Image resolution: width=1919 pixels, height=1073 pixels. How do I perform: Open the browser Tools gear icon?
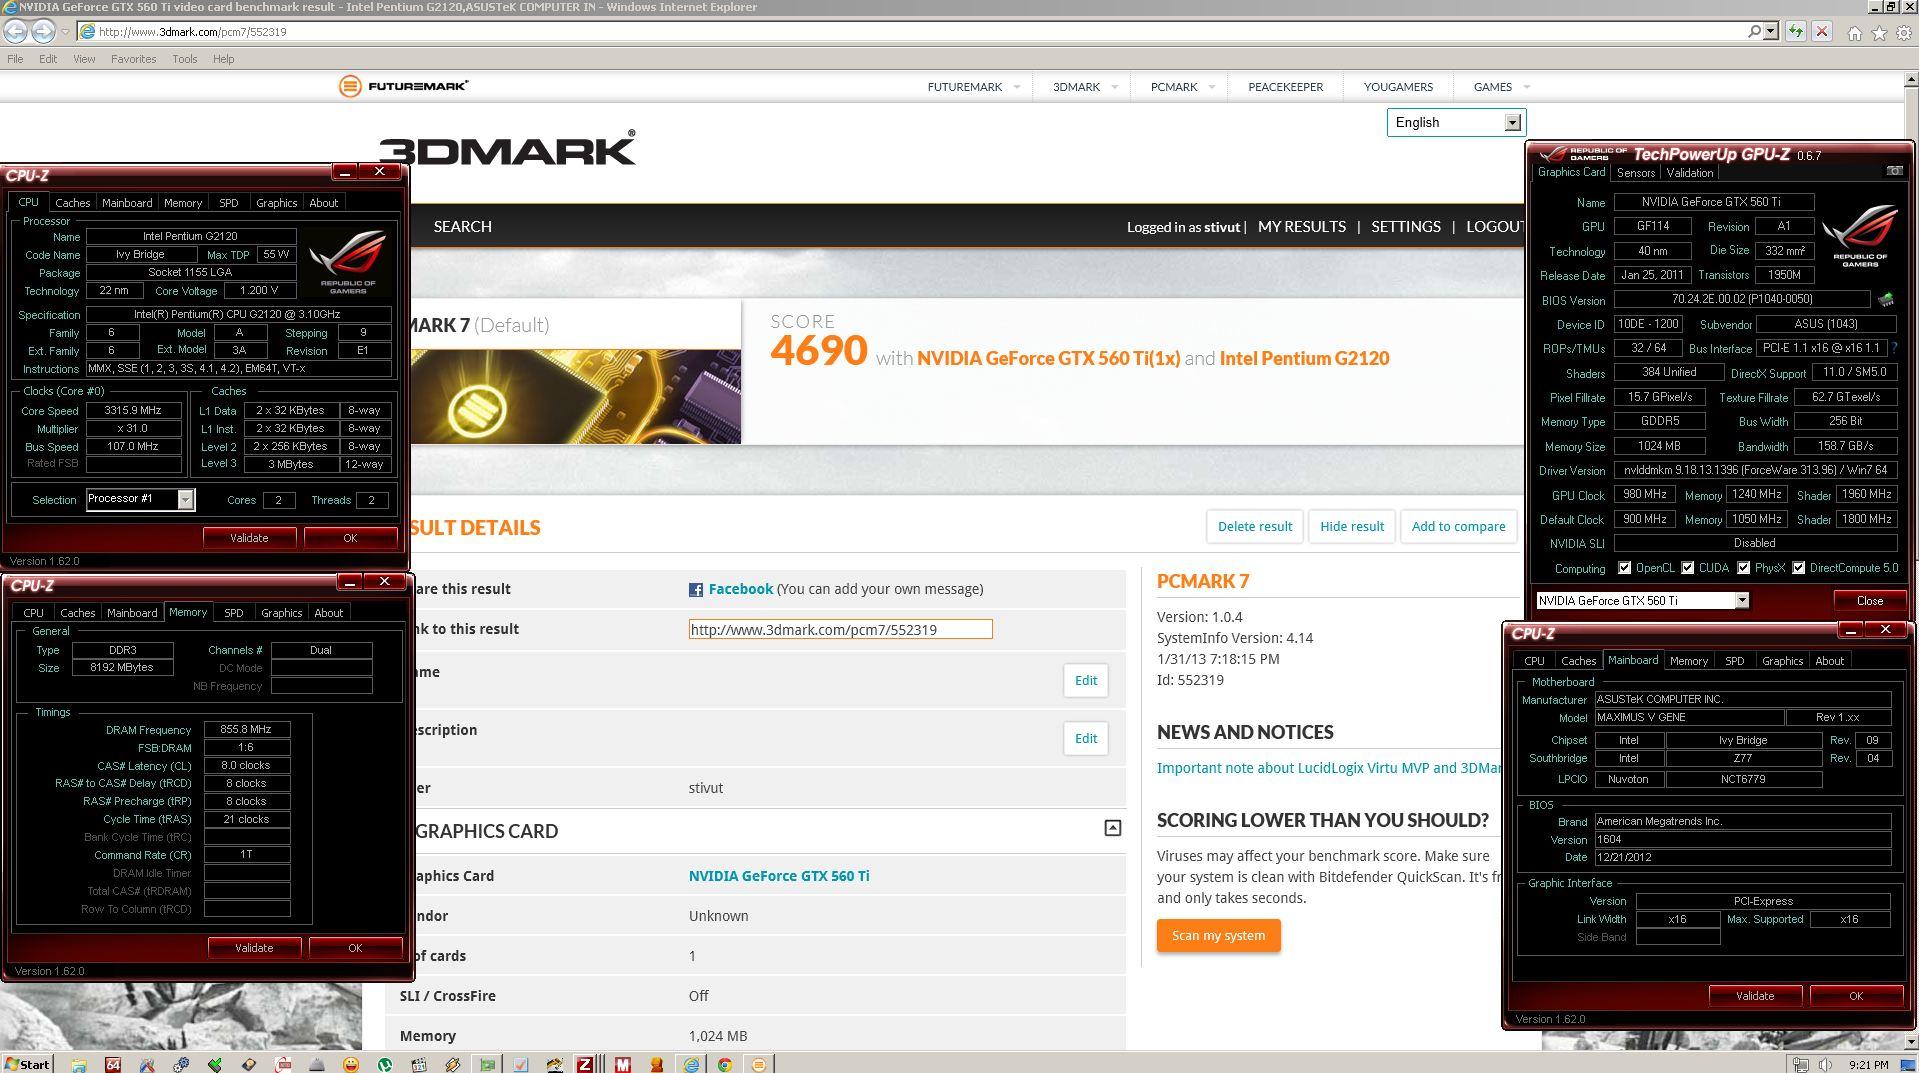point(1904,32)
